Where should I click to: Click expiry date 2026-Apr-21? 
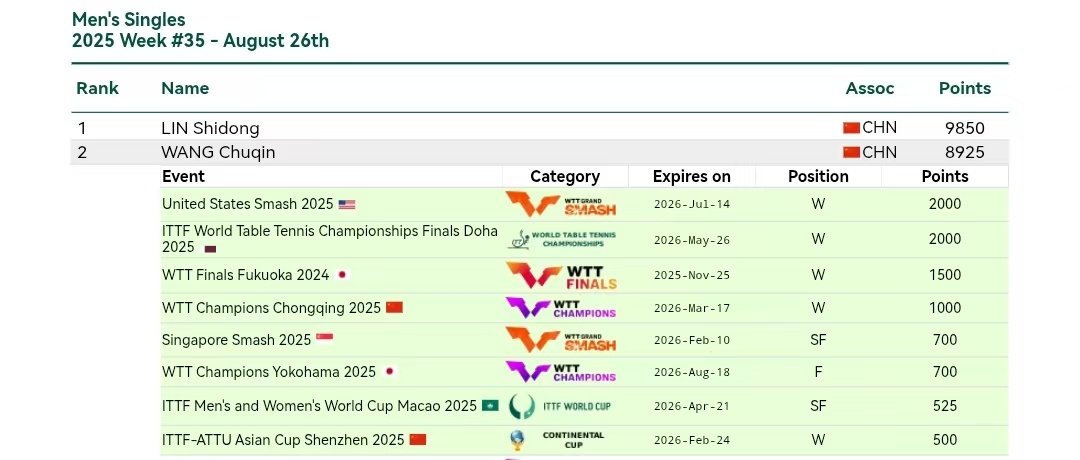[x=692, y=406]
